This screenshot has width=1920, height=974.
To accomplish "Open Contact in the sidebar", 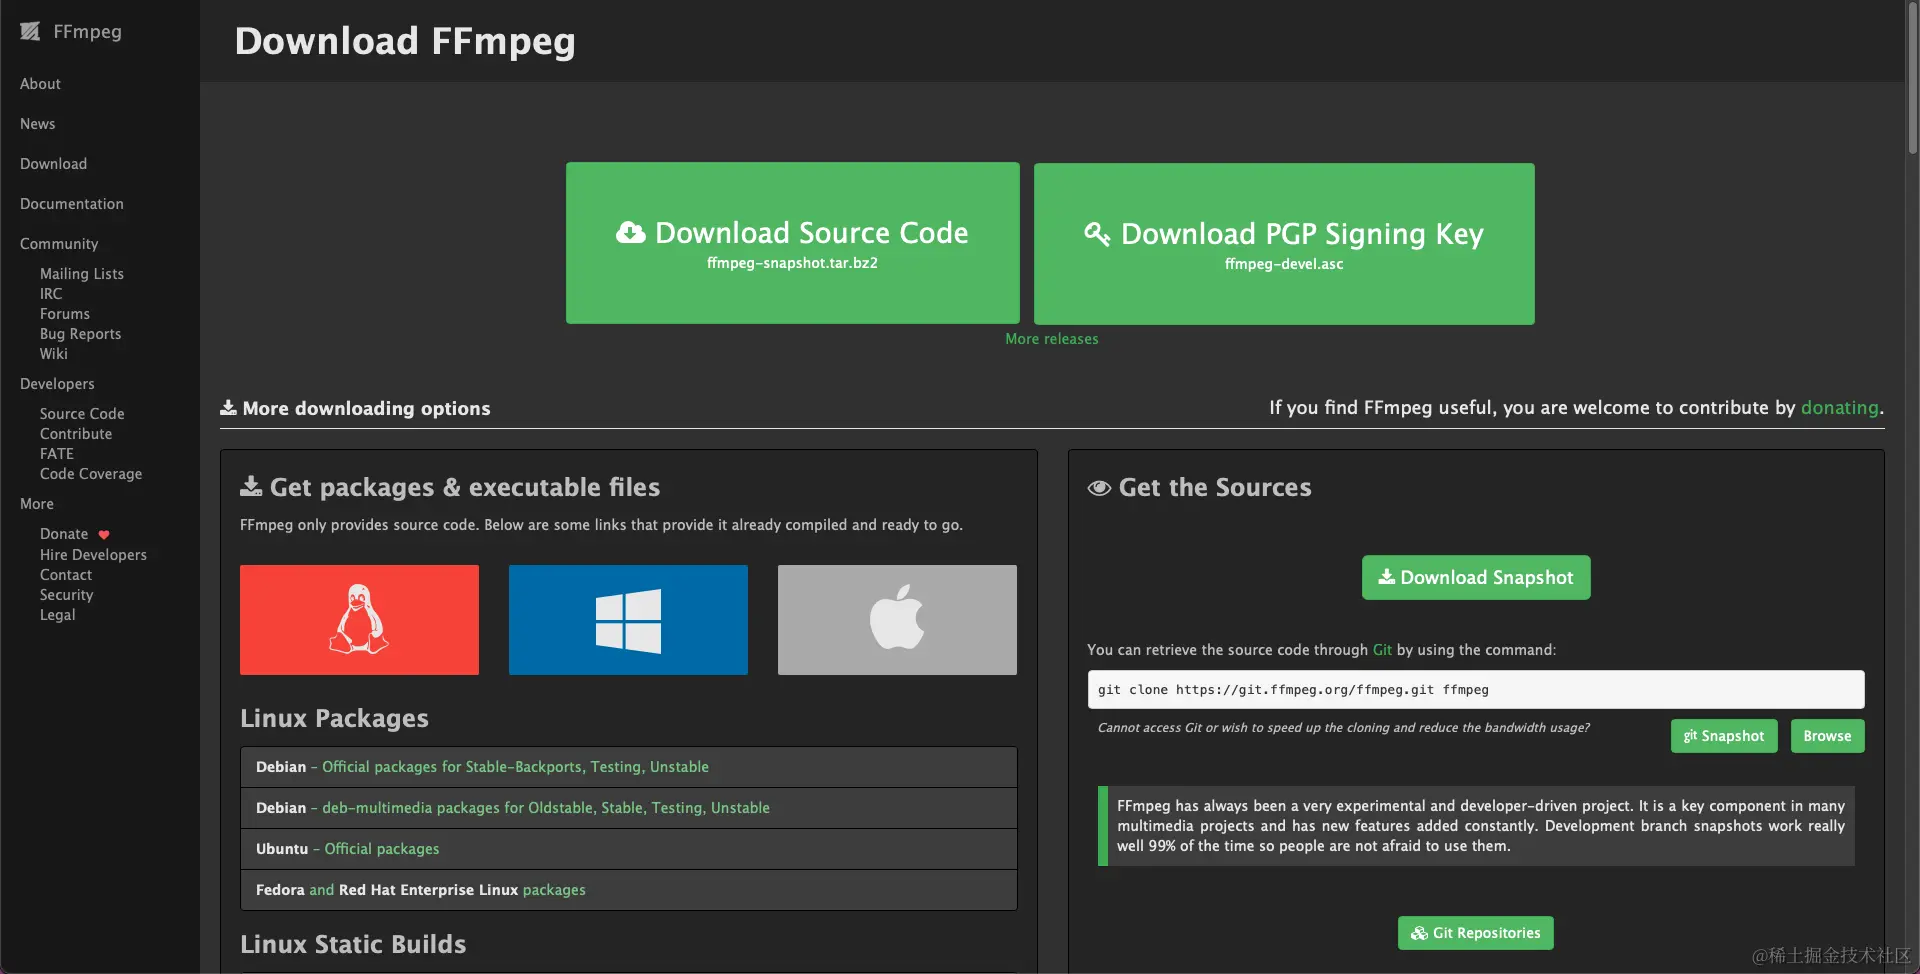I will pyautogui.click(x=66, y=575).
